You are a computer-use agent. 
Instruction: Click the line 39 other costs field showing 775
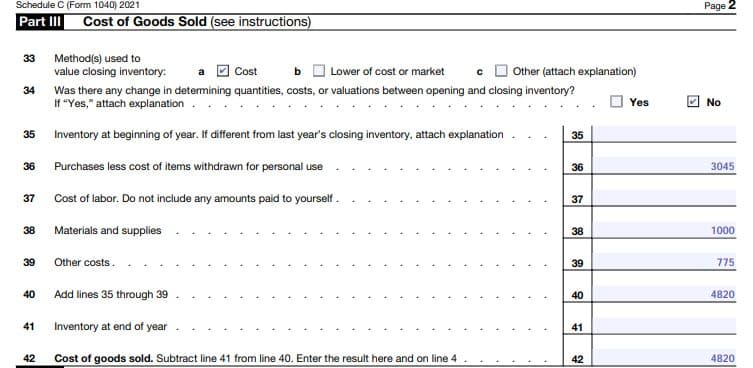click(664, 262)
